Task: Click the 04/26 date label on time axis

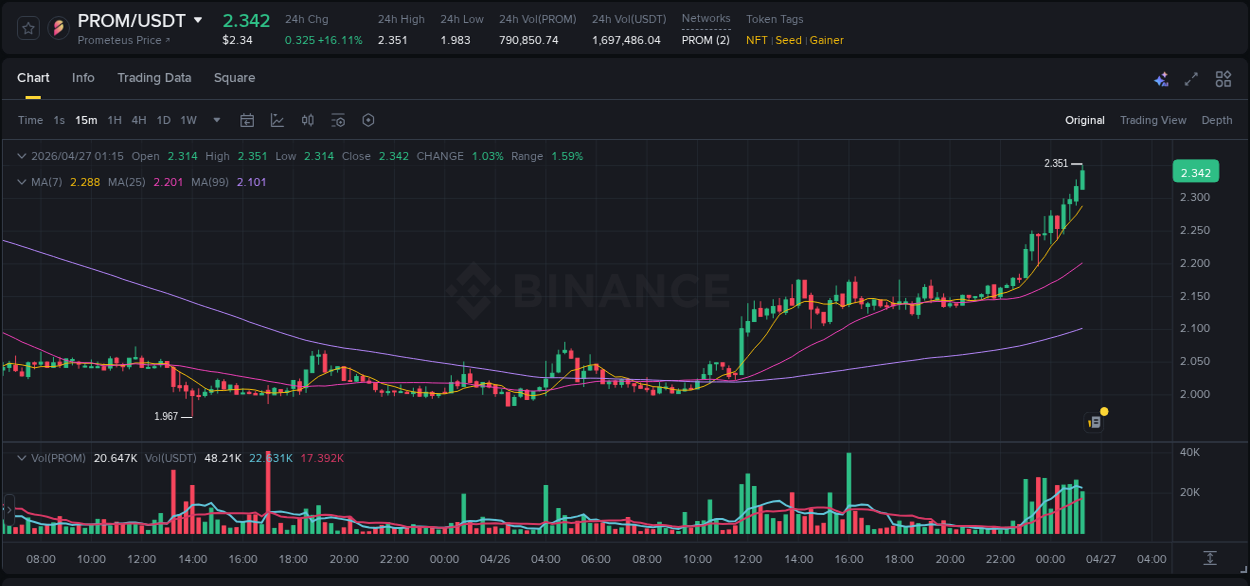Action: click(x=495, y=558)
